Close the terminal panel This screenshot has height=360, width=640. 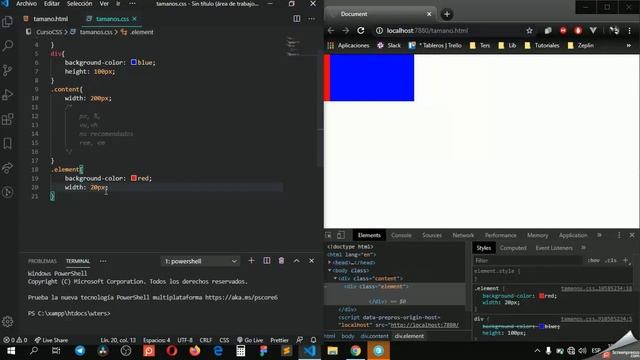311,261
